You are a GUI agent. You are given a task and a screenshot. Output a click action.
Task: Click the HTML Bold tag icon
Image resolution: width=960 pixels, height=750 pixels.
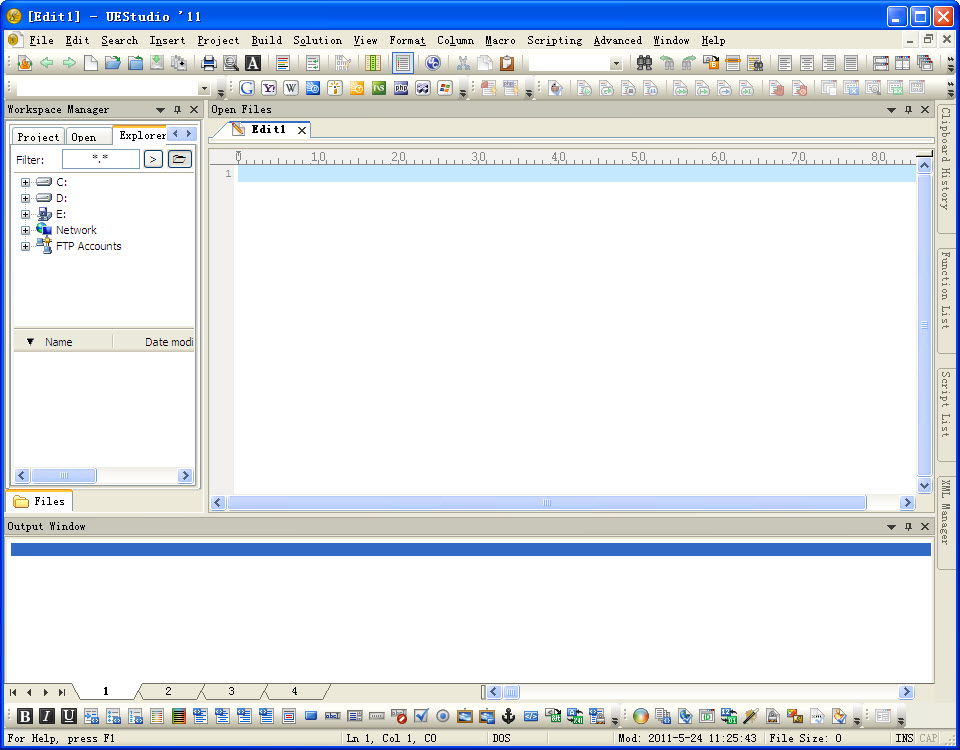25,716
